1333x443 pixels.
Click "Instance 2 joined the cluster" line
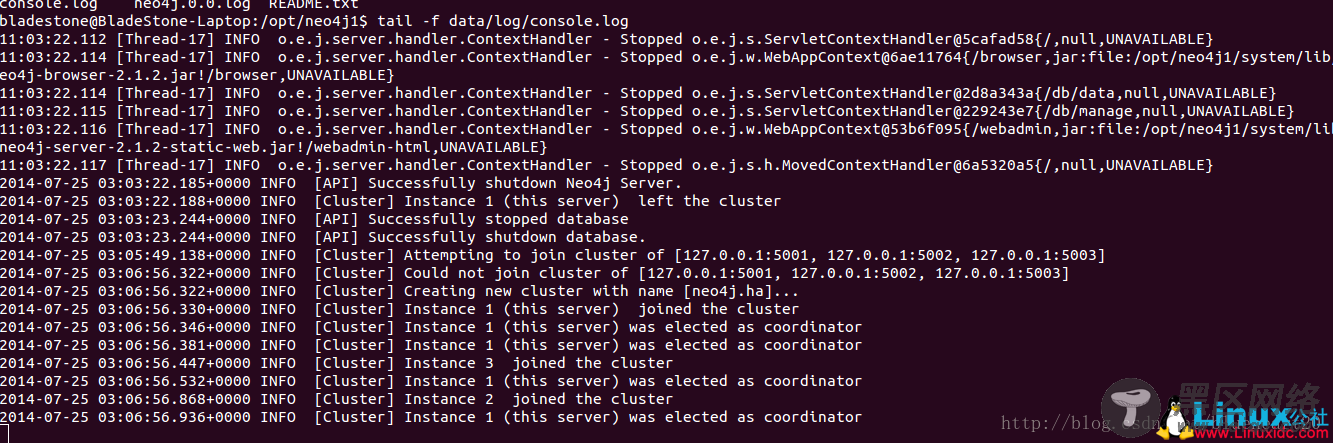coord(337,399)
